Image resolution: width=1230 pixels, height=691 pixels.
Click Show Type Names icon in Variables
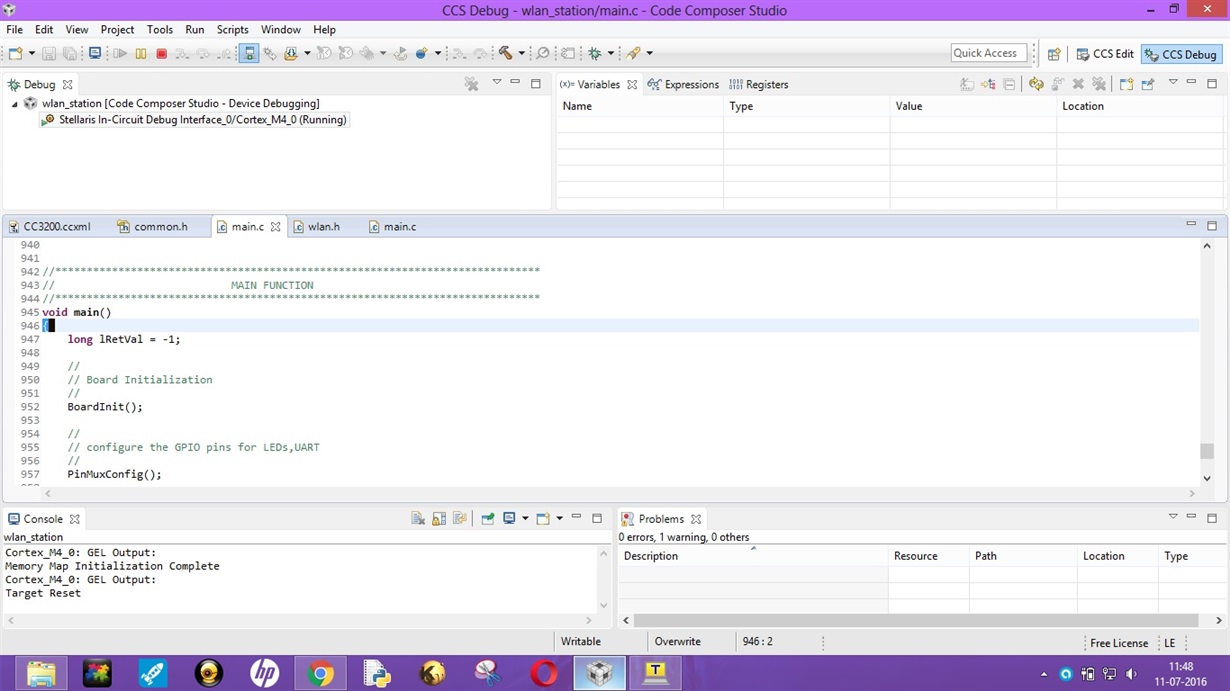tap(967, 84)
